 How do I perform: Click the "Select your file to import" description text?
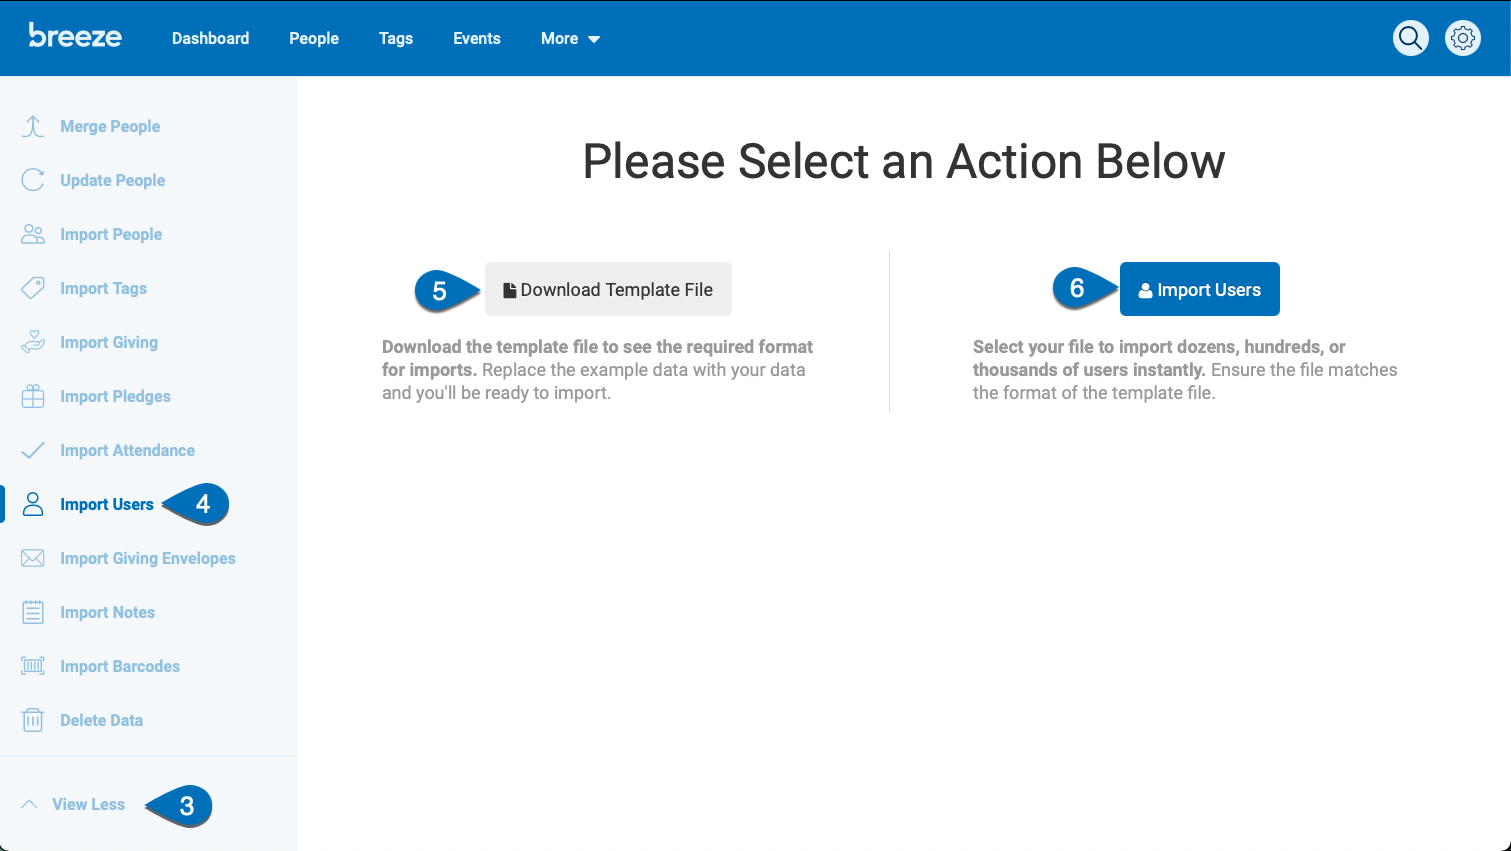pyautogui.click(x=1185, y=369)
